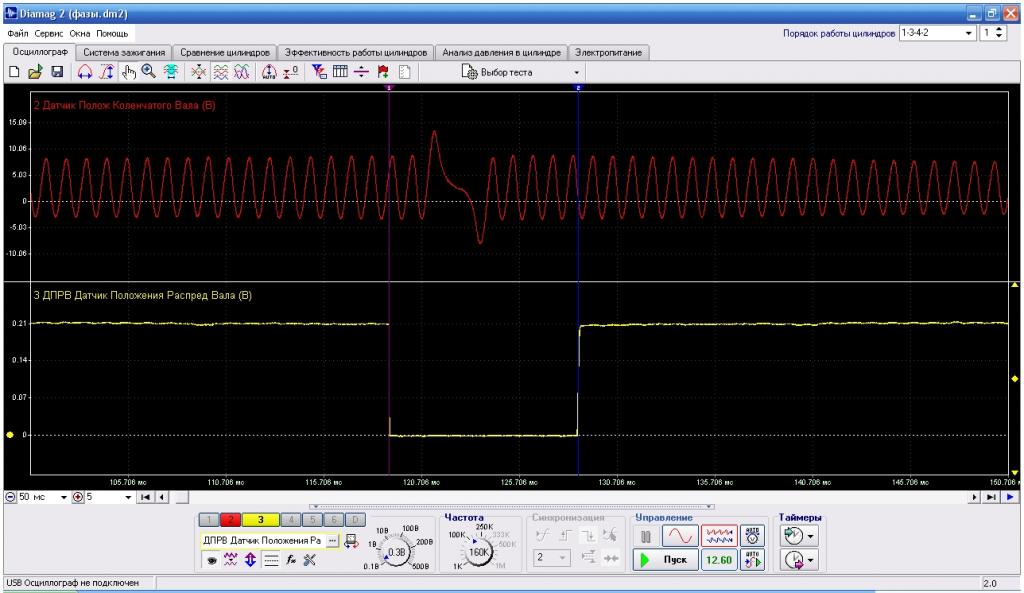Image resolution: width=1024 pixels, height=593 pixels.
Task: Zoom in time with plus icon
Action: click(x=78, y=497)
